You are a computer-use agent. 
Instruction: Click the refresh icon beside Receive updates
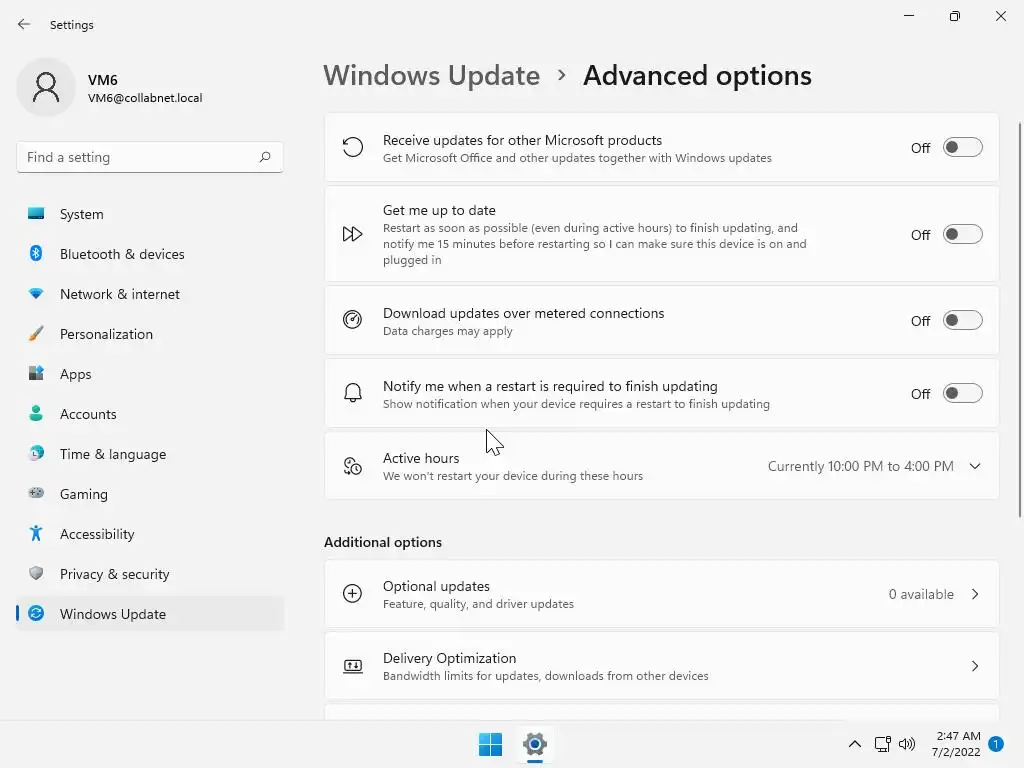pyautogui.click(x=353, y=148)
